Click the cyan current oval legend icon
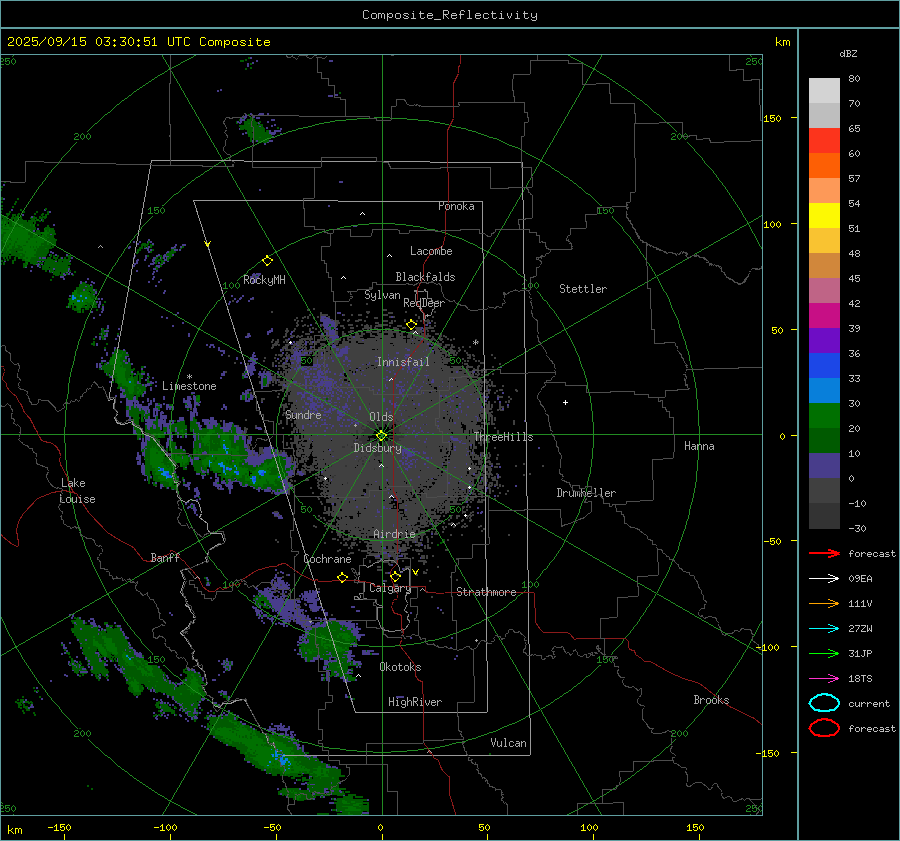Image resolution: width=900 pixels, height=841 pixels. click(x=824, y=703)
